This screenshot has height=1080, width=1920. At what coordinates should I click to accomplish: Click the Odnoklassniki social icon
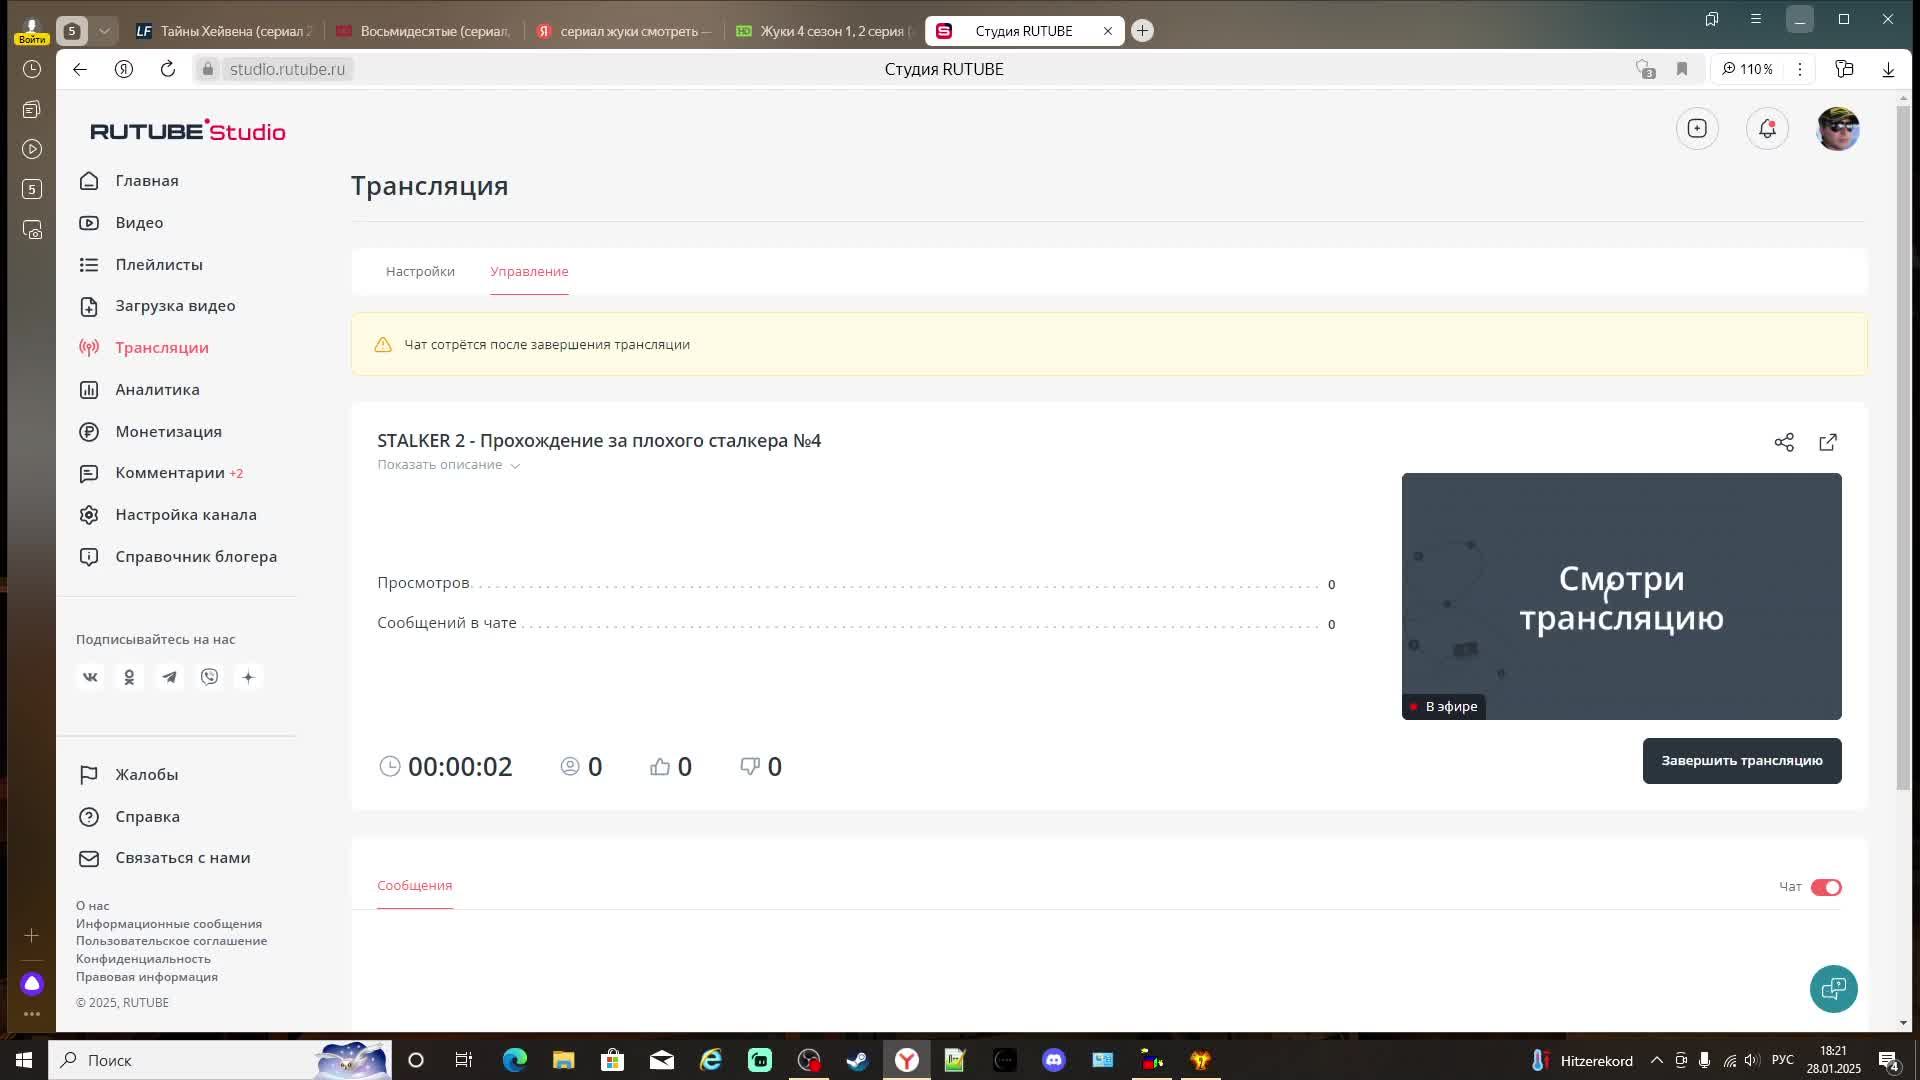click(x=129, y=678)
